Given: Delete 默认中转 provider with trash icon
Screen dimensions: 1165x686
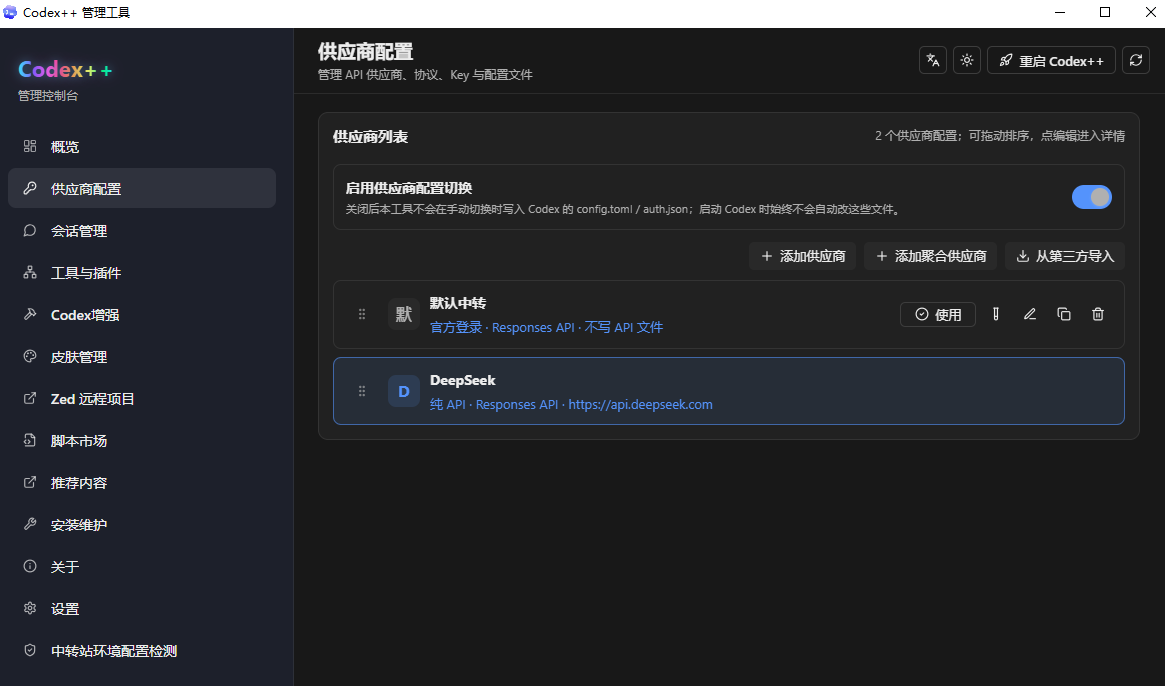Looking at the screenshot, I should 1098,314.
